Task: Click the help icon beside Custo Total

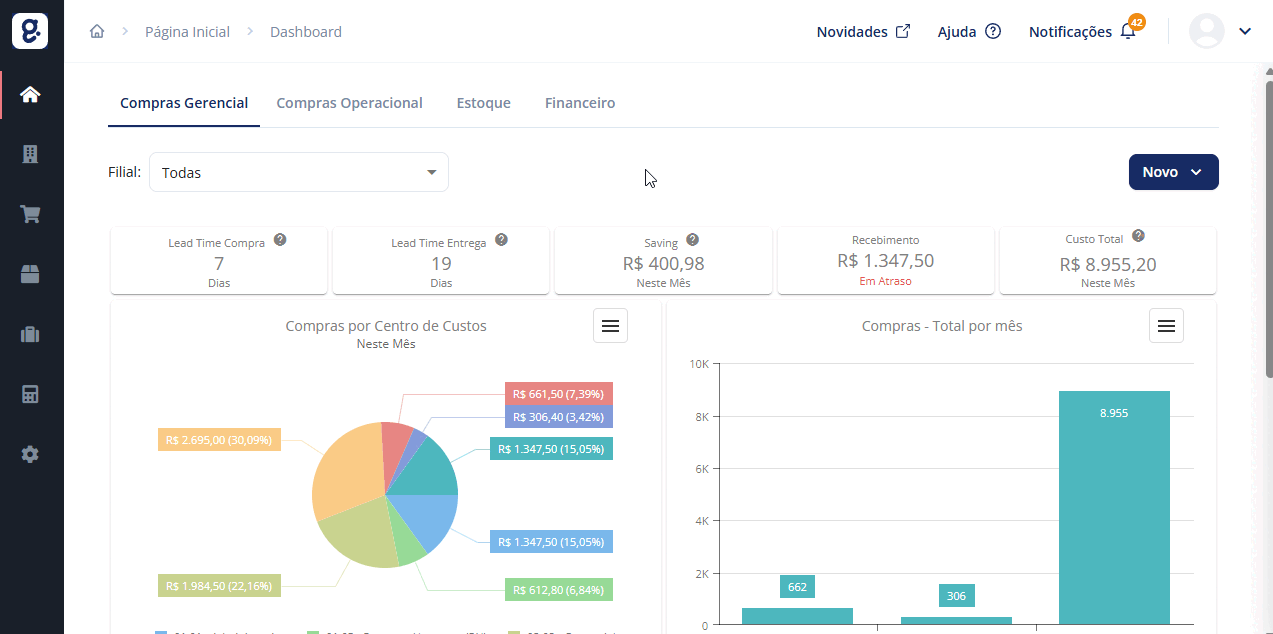Action: coord(1138,237)
